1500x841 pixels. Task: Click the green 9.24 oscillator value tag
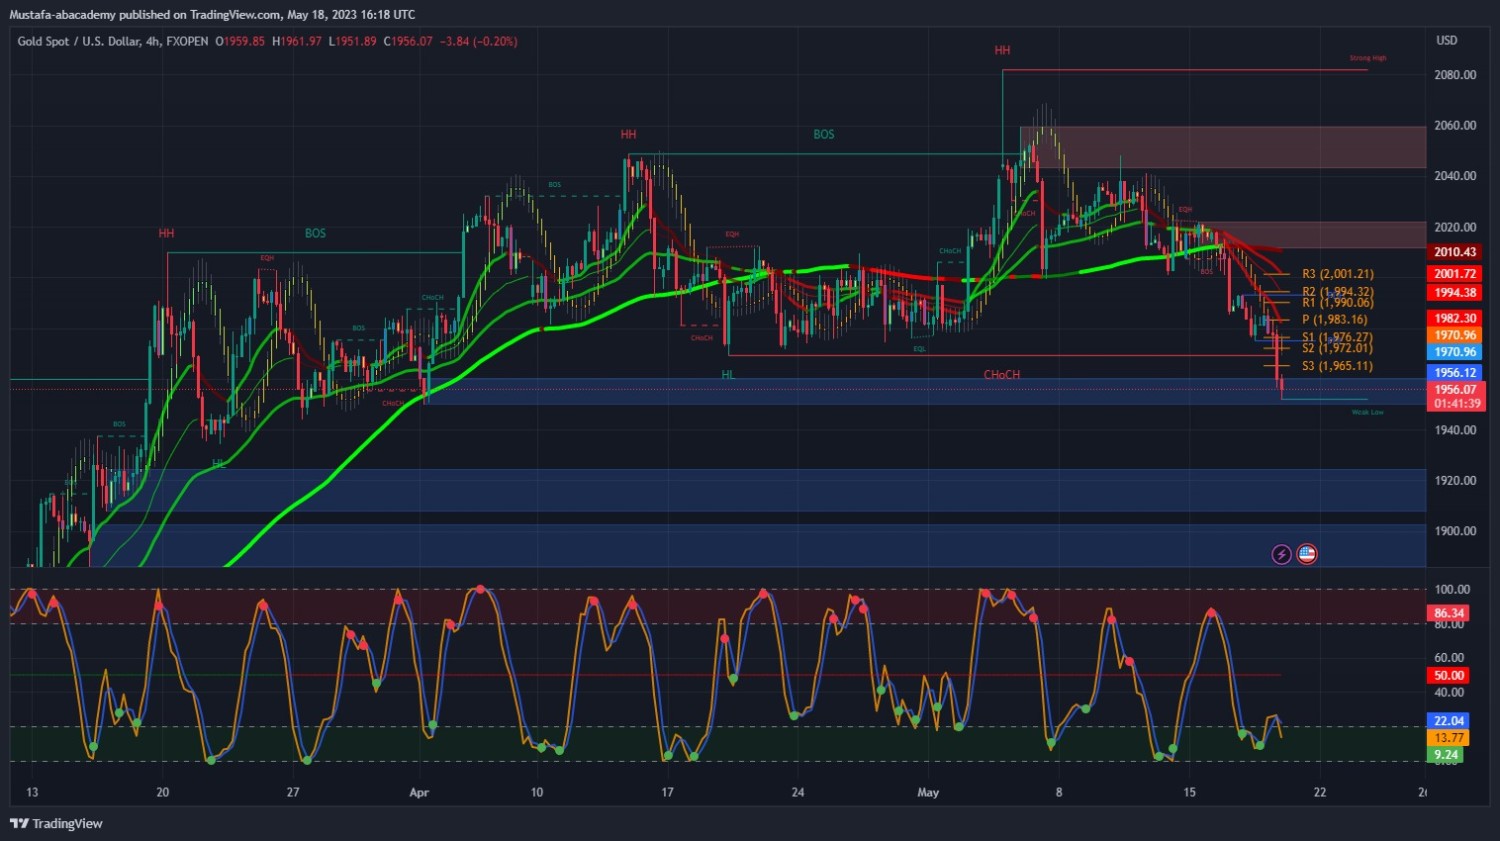tap(1446, 755)
